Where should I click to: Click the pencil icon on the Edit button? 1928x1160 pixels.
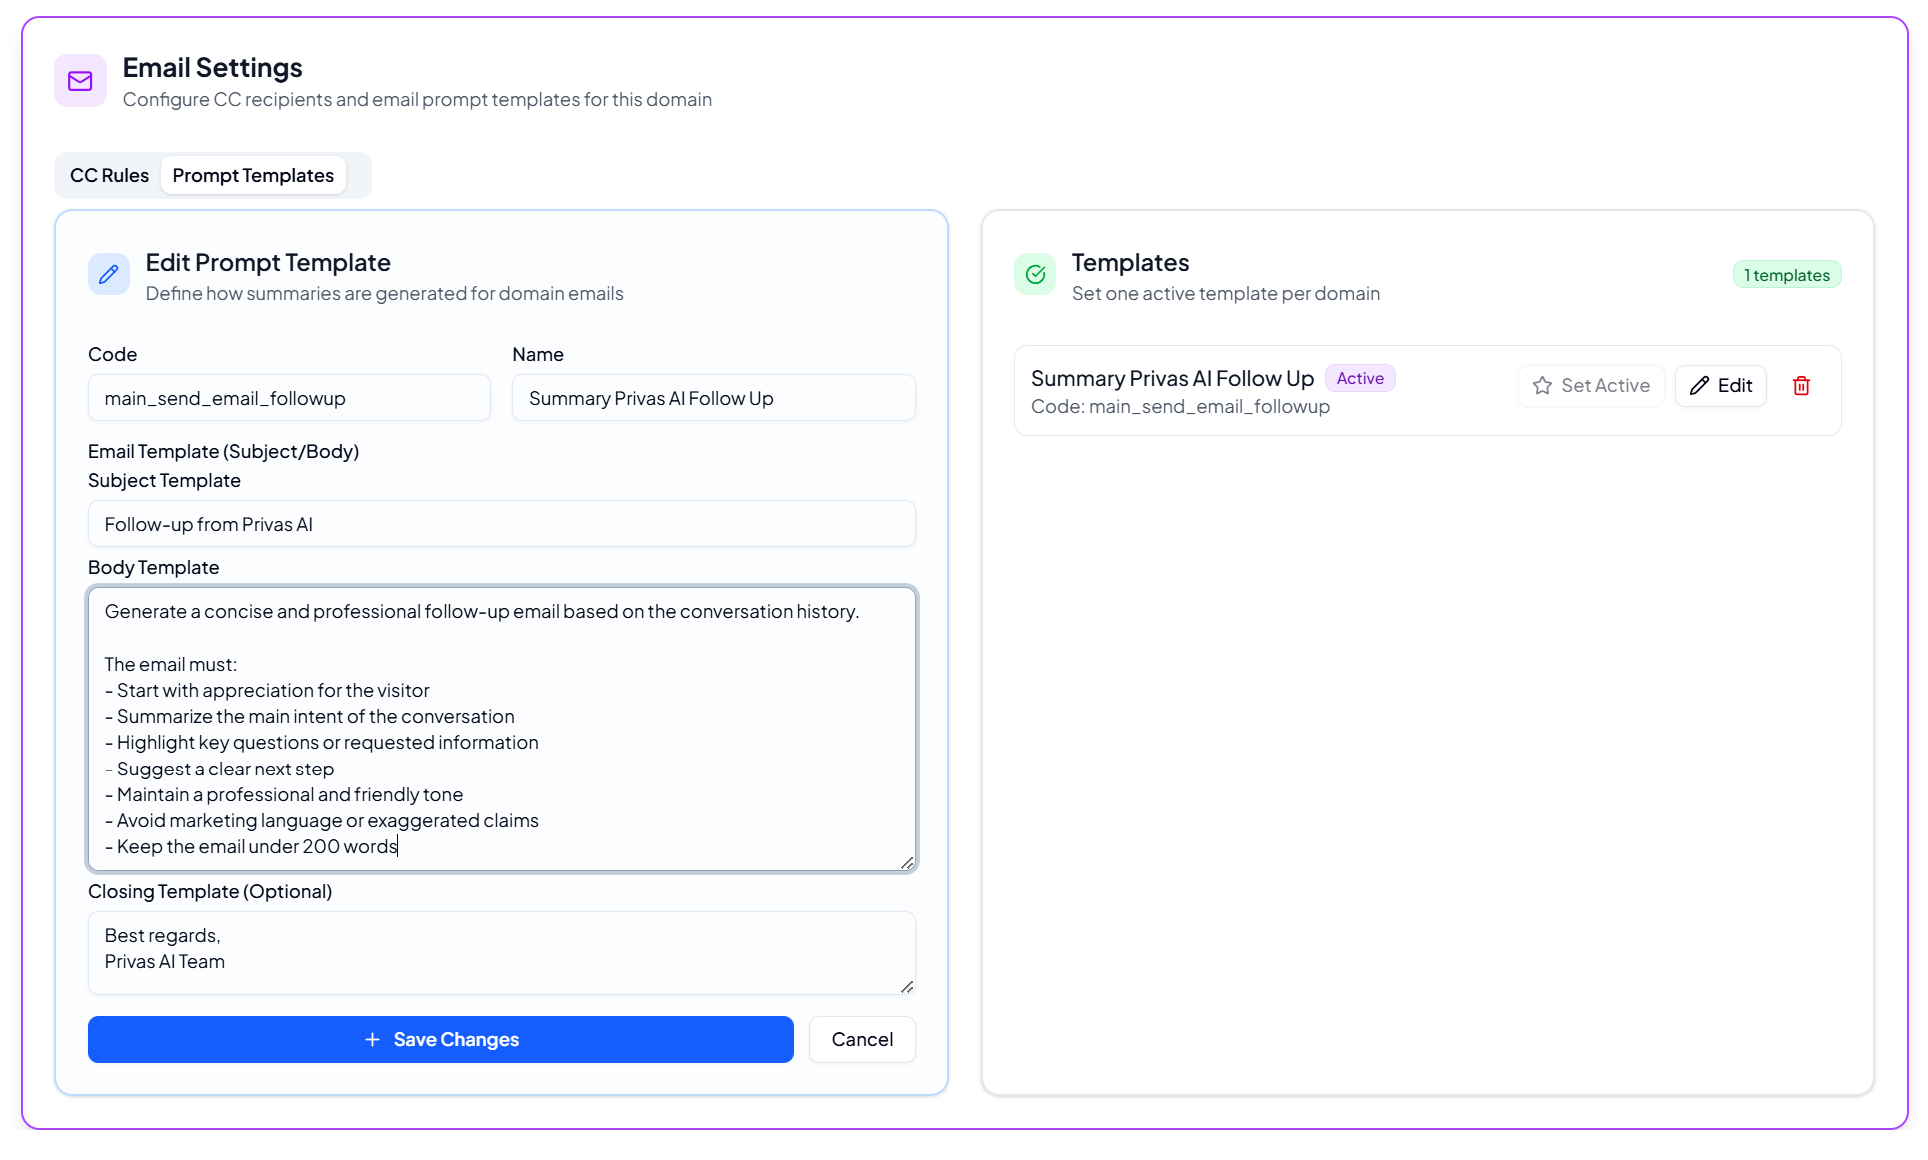point(1699,386)
